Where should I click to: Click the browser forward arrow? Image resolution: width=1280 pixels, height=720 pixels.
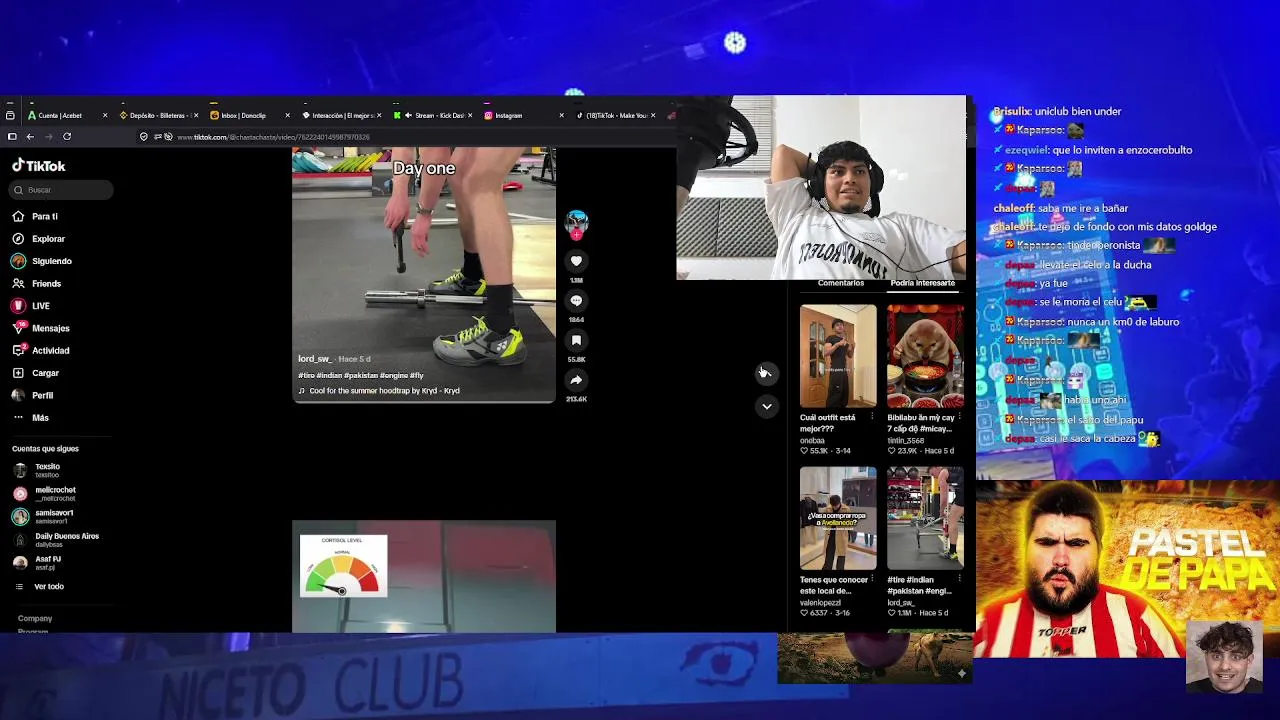(48, 137)
